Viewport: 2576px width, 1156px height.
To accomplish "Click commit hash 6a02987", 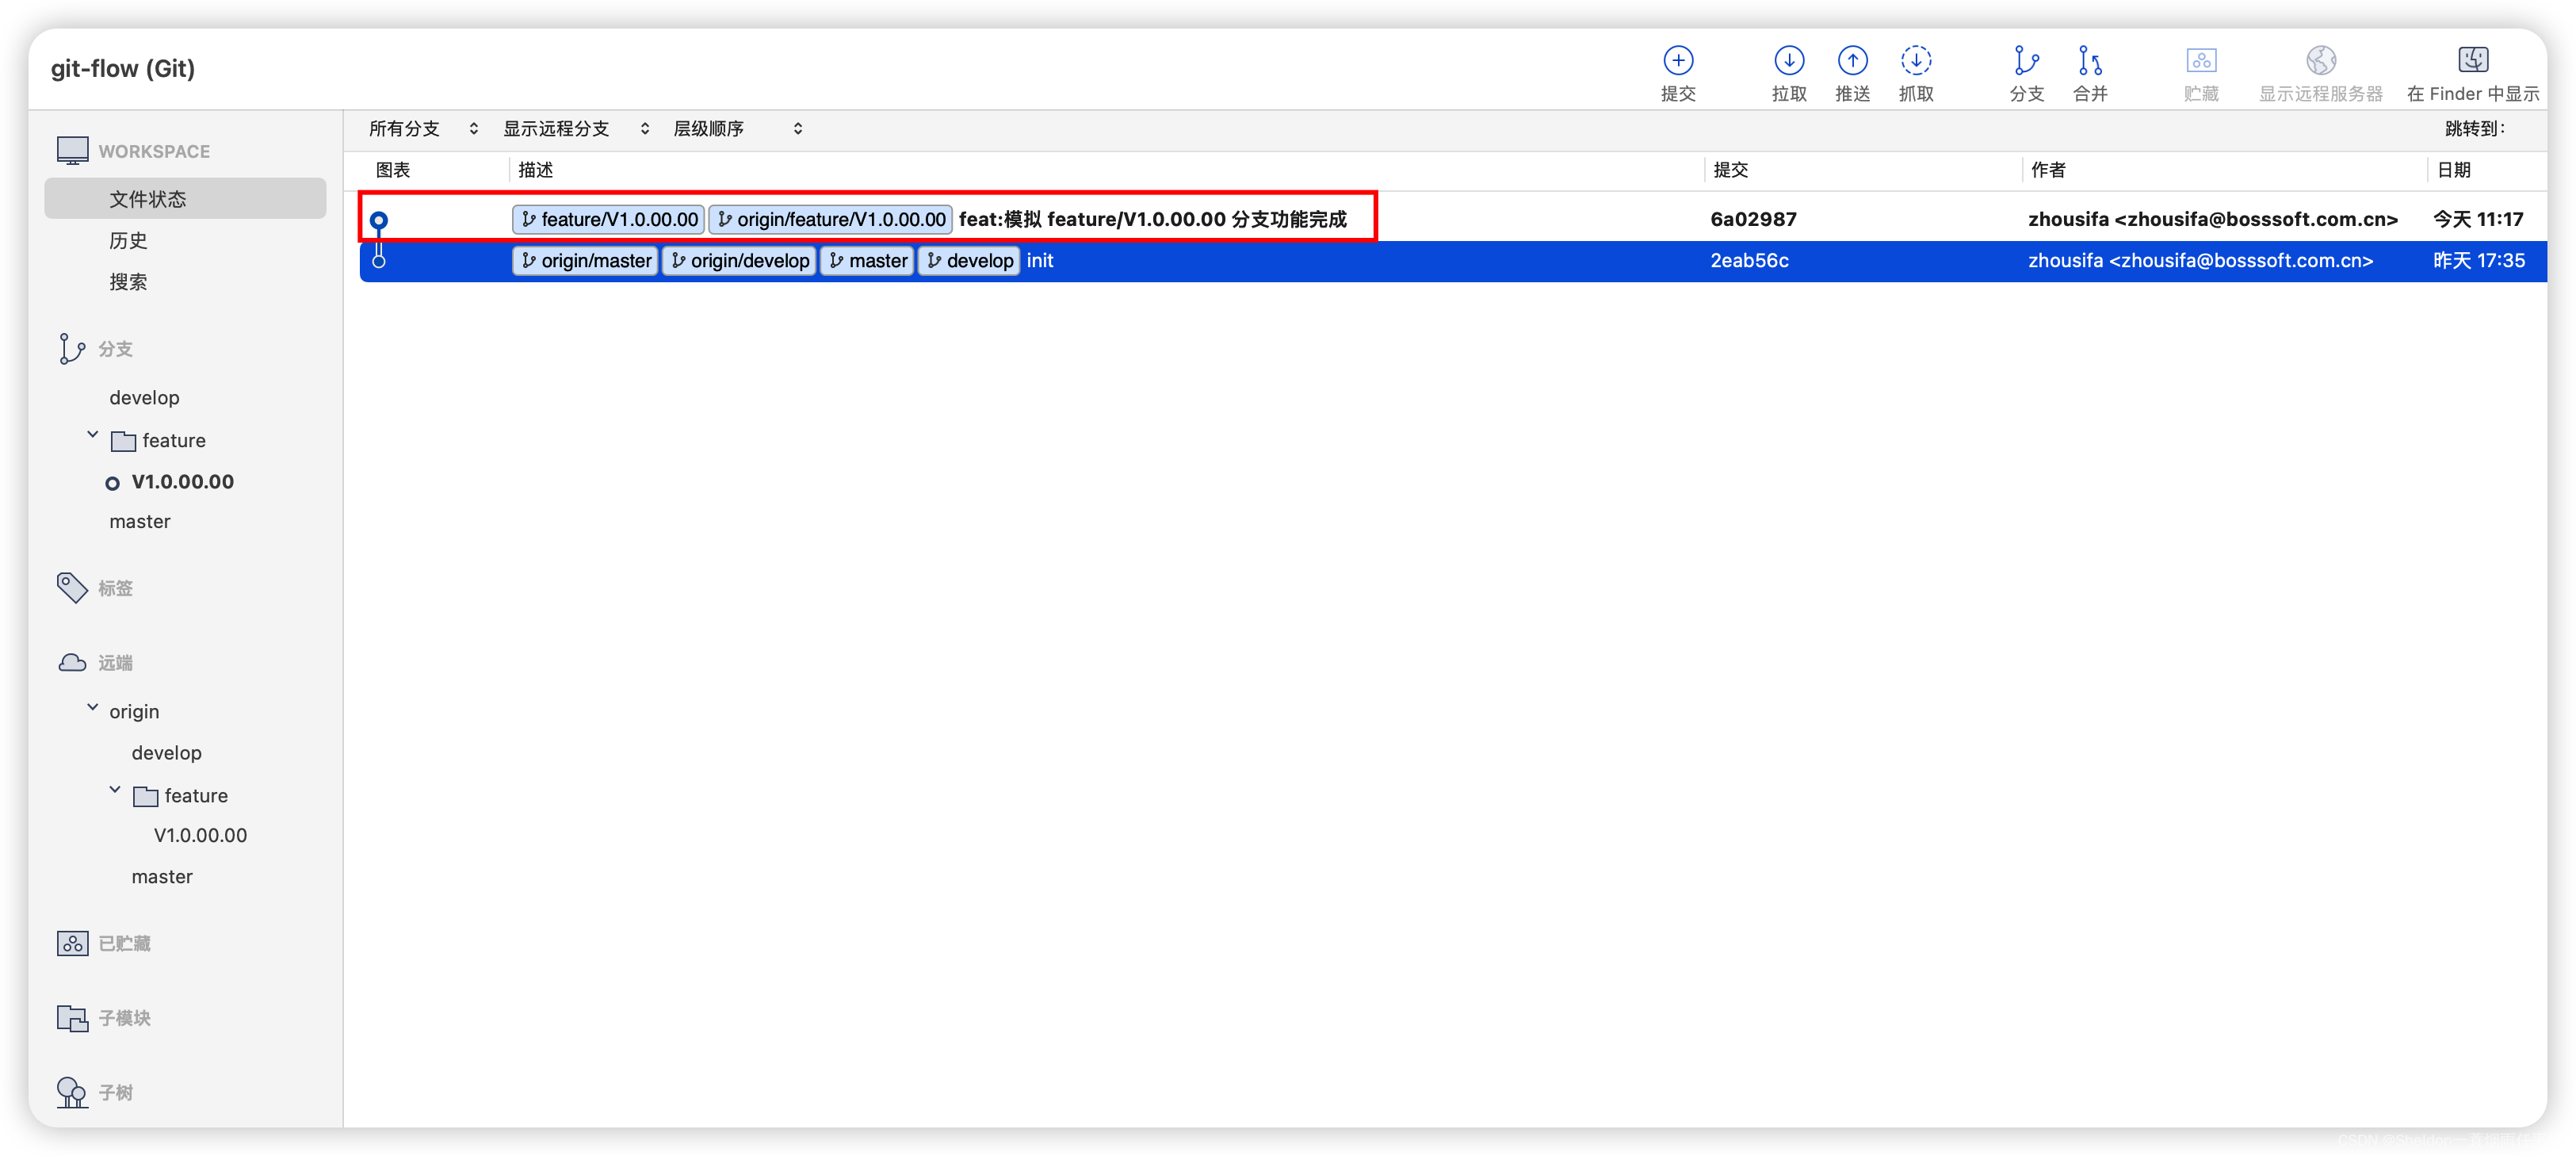I will tap(1753, 220).
